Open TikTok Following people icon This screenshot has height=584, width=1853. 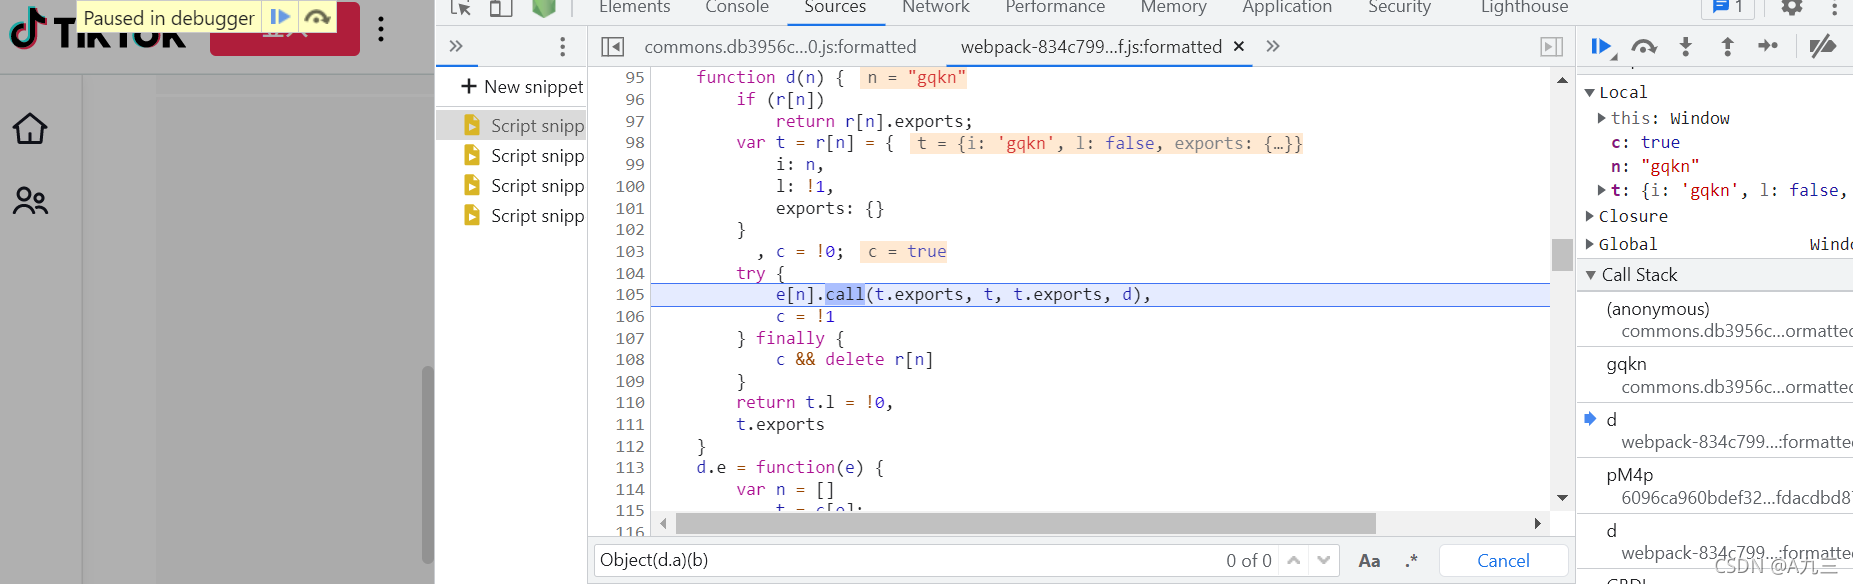pyautogui.click(x=30, y=202)
